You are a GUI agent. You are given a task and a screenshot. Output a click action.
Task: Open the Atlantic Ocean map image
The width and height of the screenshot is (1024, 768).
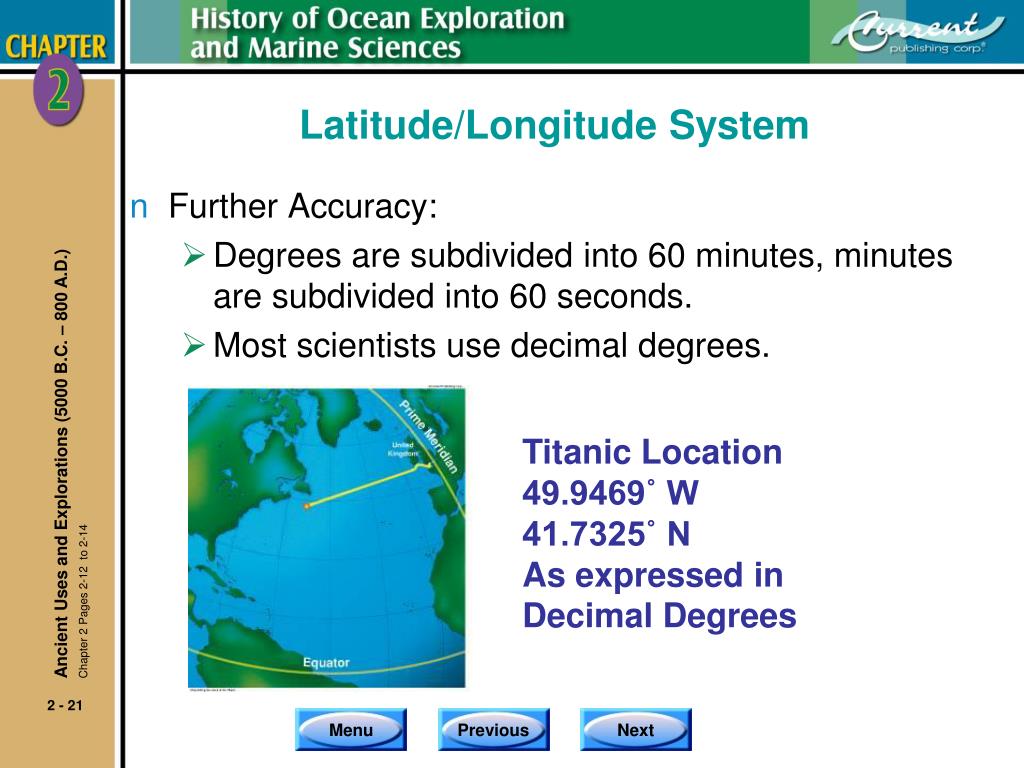(327, 537)
